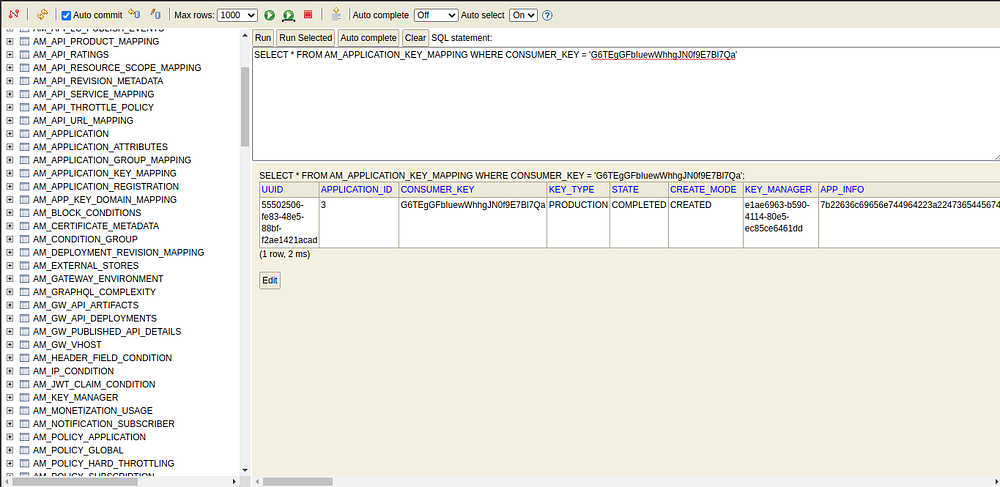Screen dimensions: 1000x487
Task: Expand the AM_CERTIFICATE_METADATA tree node
Action: pos(10,226)
